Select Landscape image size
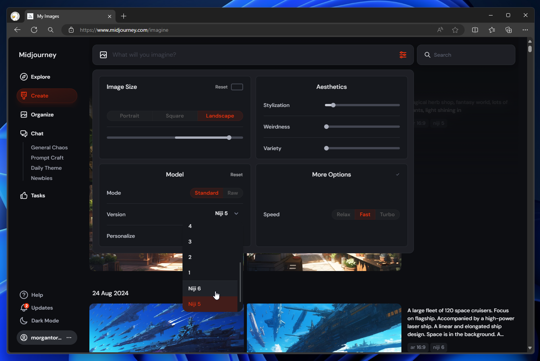Image resolution: width=540 pixels, height=361 pixels. [x=220, y=116]
